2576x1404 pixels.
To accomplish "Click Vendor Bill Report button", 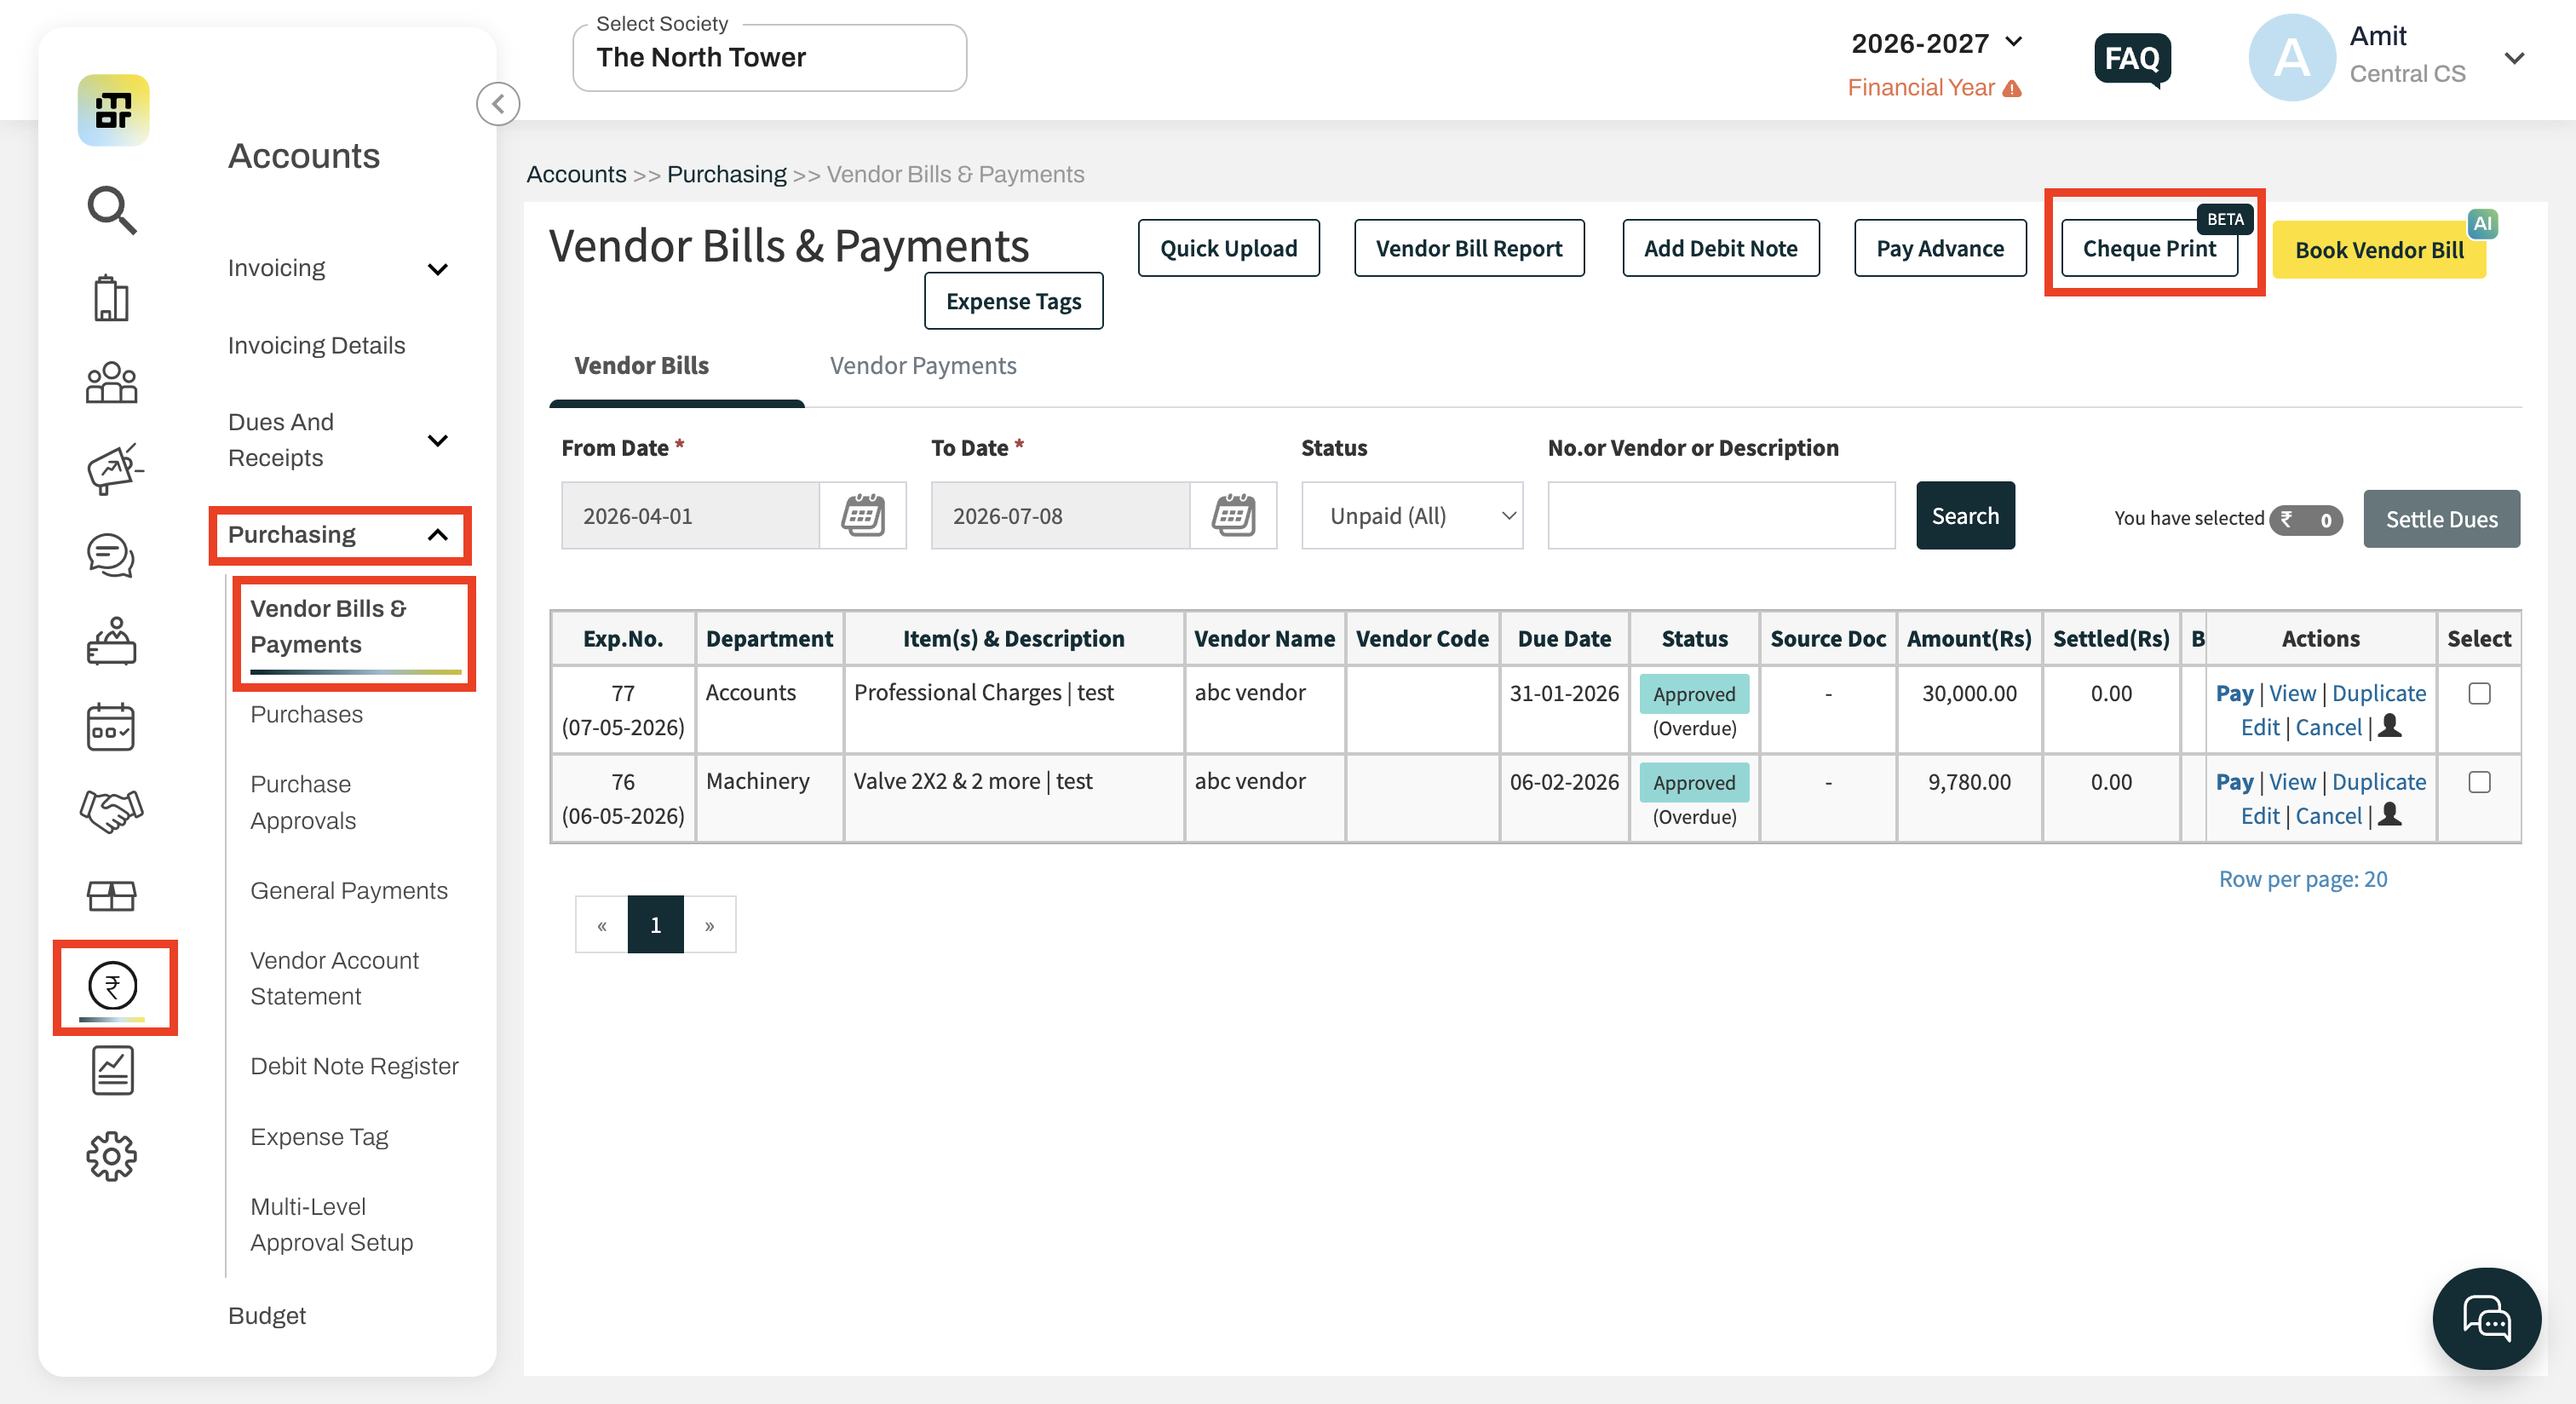I will [1468, 248].
